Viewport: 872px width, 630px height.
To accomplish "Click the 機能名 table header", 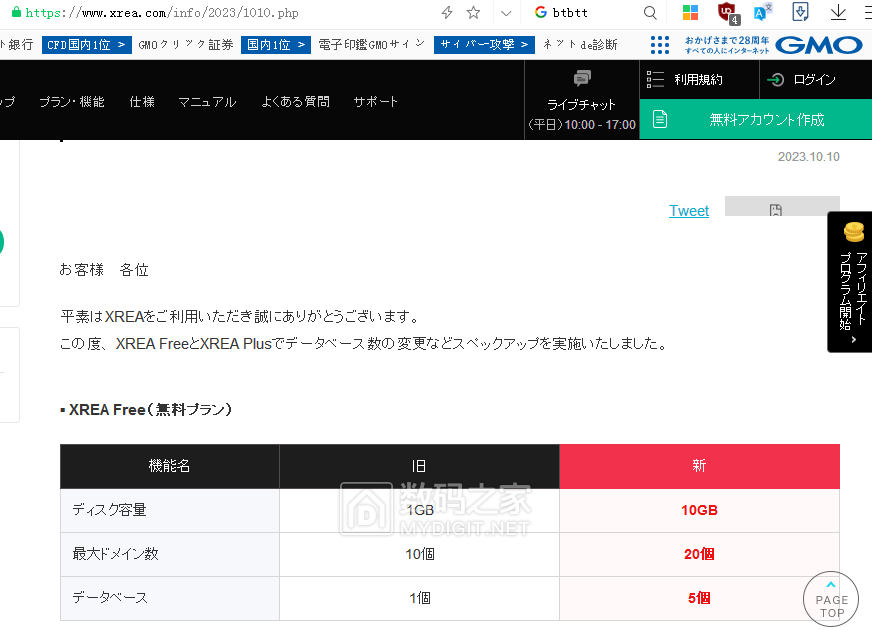I will click(x=170, y=466).
